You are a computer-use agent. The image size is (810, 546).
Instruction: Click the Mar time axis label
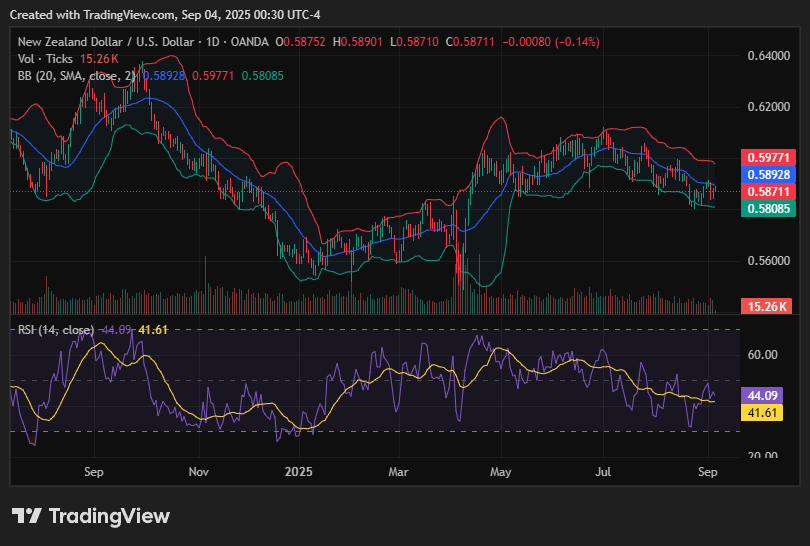tap(398, 472)
